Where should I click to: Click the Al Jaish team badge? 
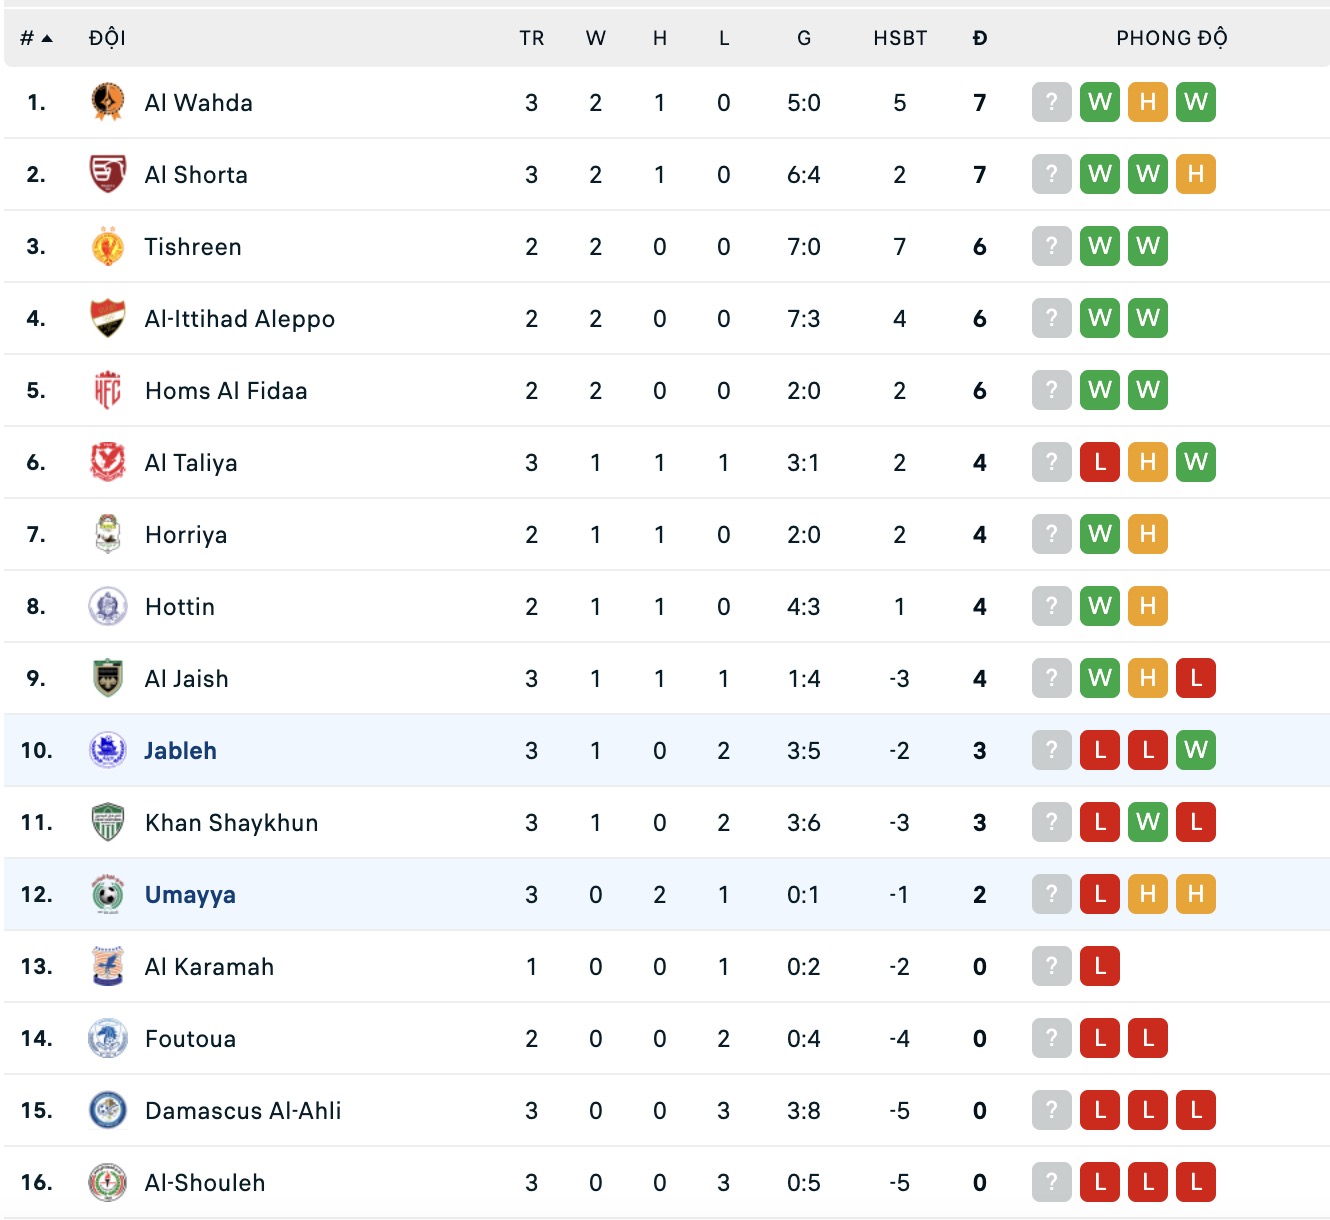[x=108, y=678]
